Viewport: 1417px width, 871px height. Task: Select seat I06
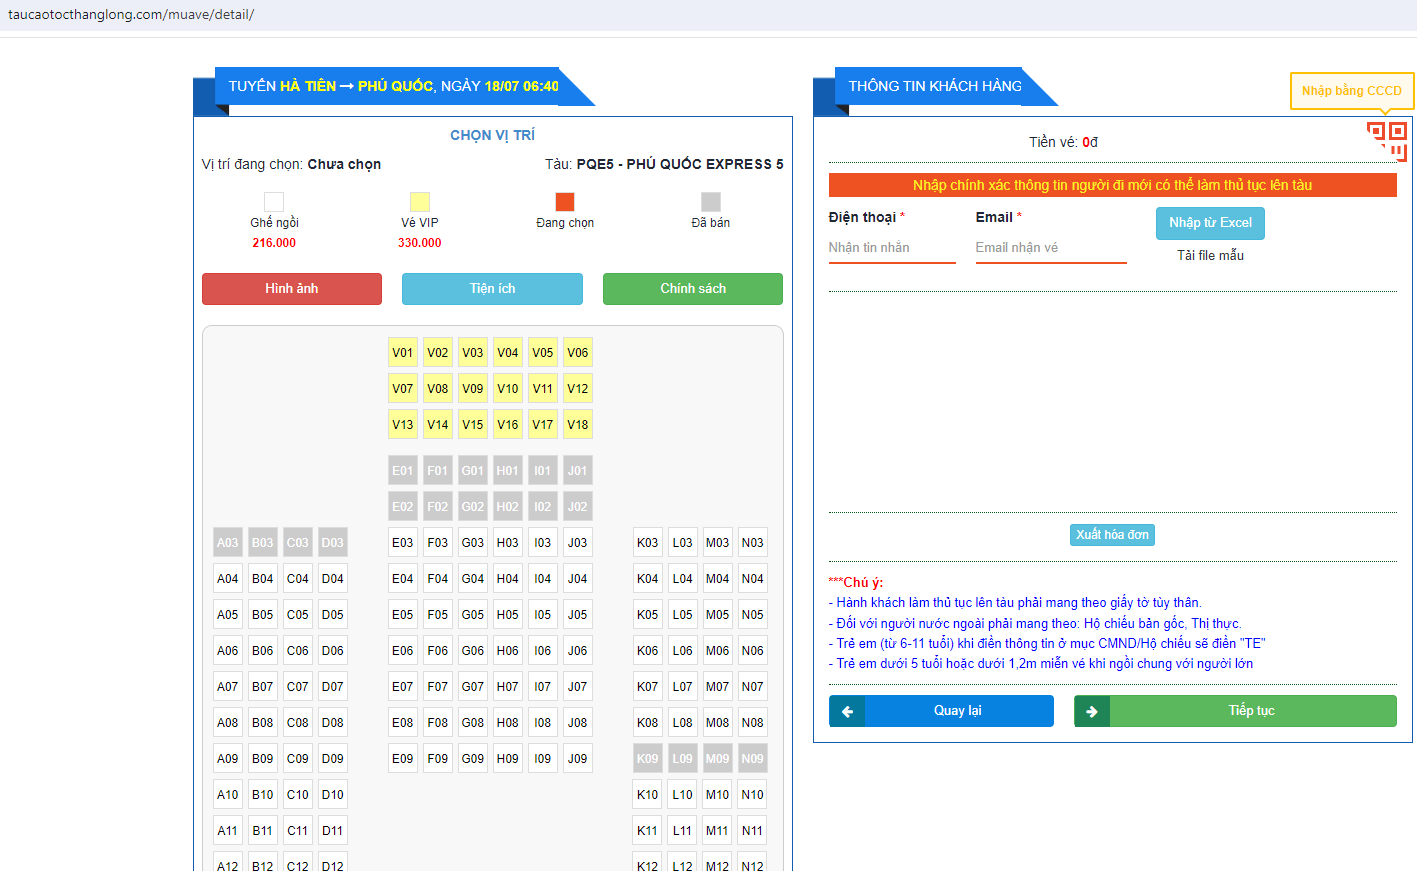pos(543,651)
